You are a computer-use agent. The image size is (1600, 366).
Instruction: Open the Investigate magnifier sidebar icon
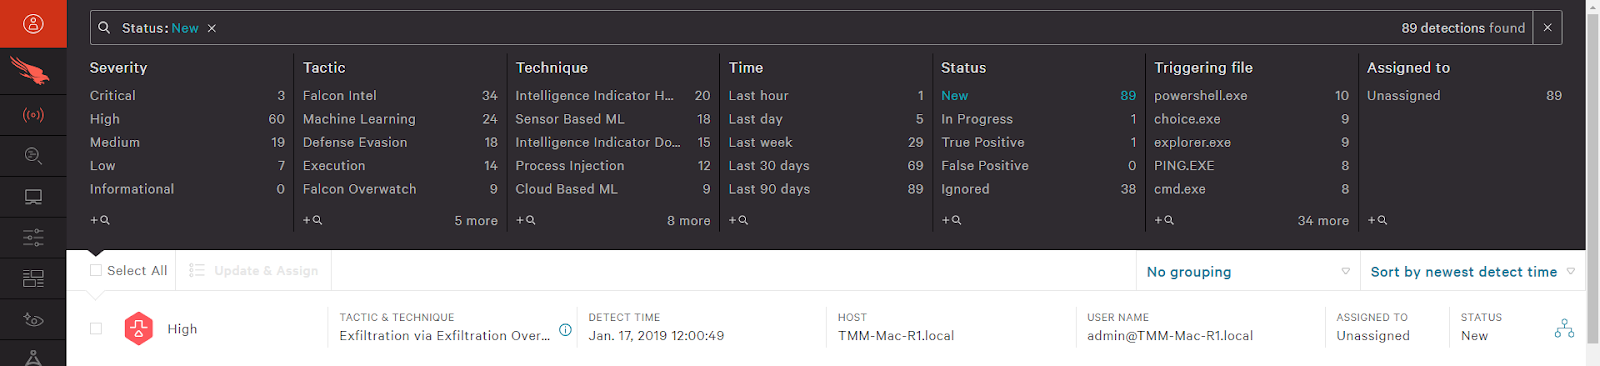tap(33, 156)
